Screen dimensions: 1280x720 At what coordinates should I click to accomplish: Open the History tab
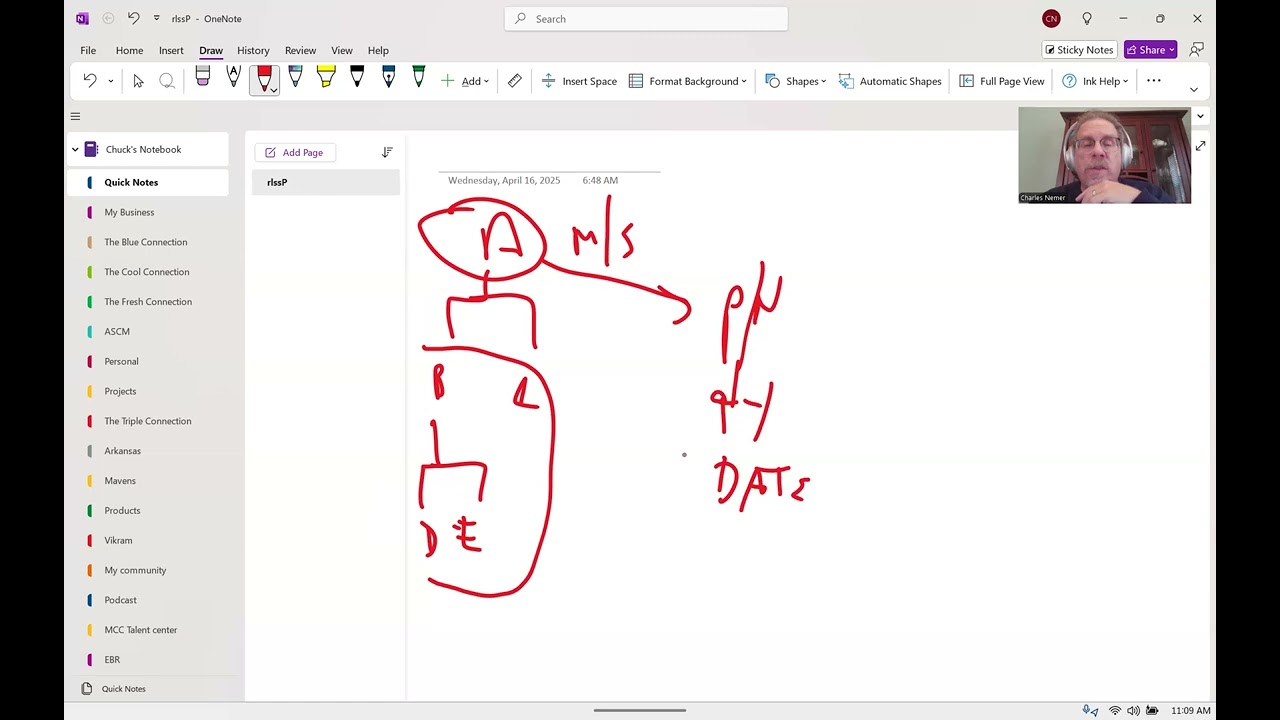[x=253, y=50]
